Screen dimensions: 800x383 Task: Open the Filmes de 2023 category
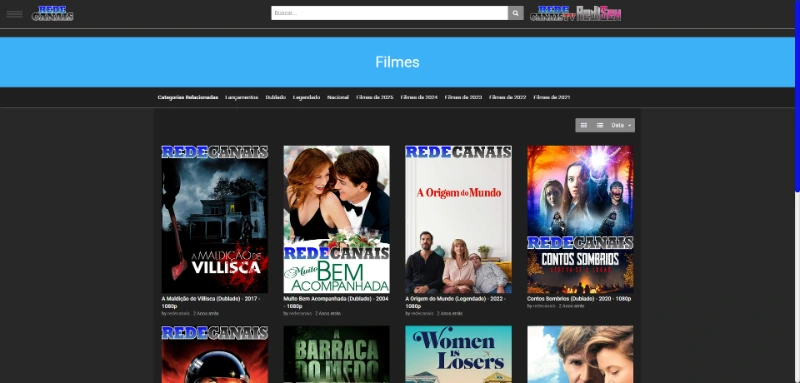click(463, 97)
